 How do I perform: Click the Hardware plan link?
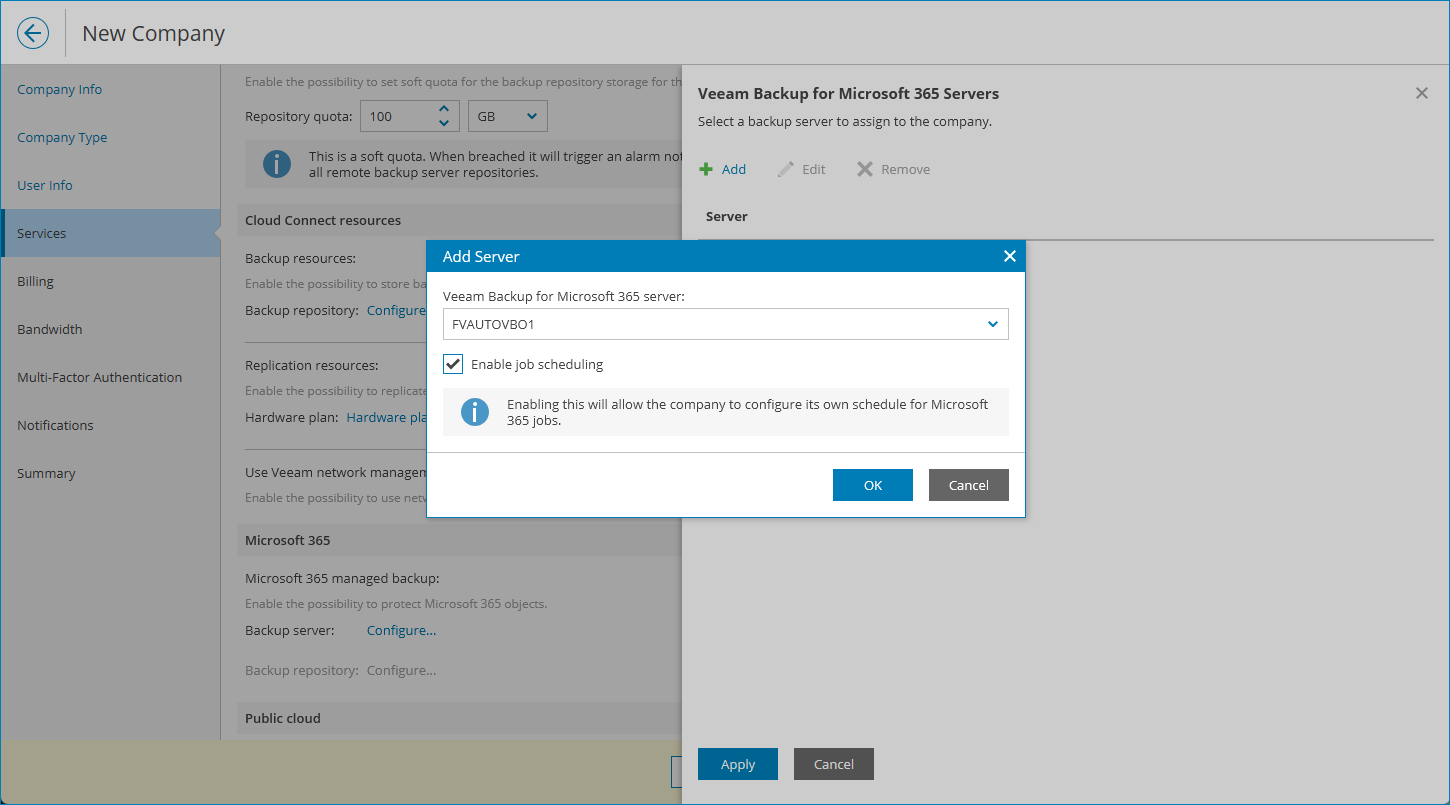pos(387,417)
